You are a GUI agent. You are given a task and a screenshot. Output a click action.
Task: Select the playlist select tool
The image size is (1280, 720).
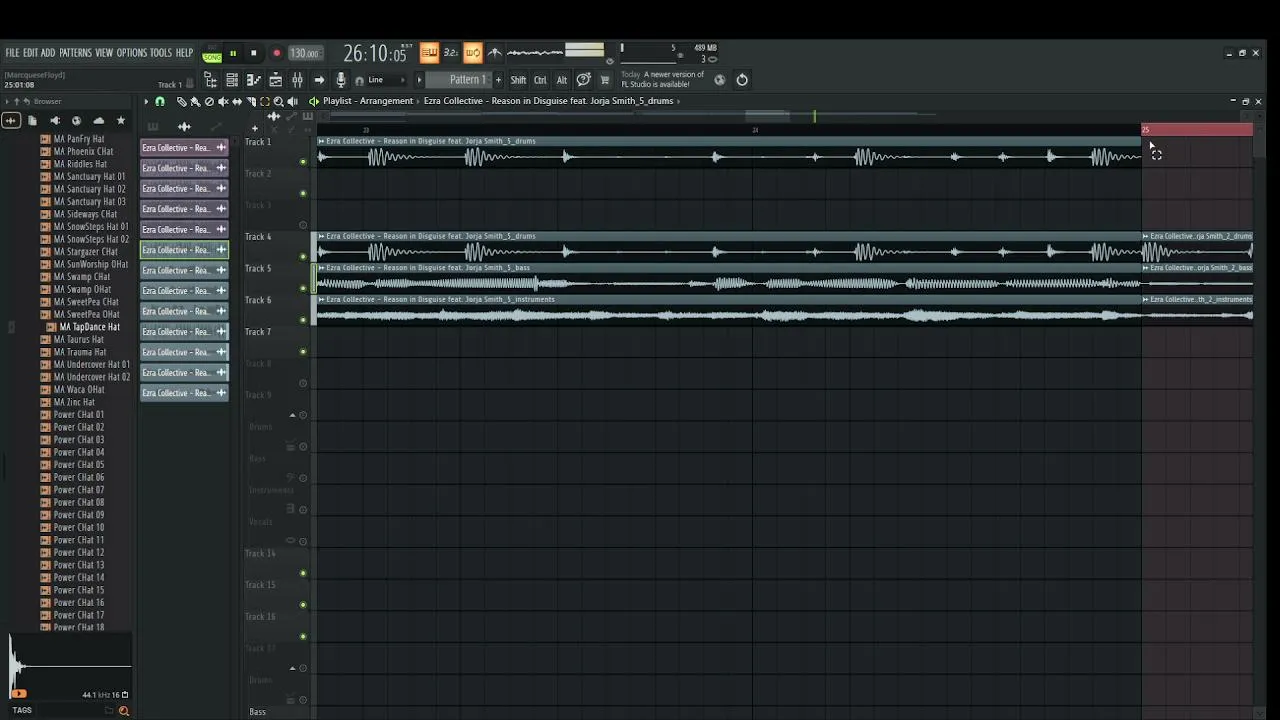point(265,102)
